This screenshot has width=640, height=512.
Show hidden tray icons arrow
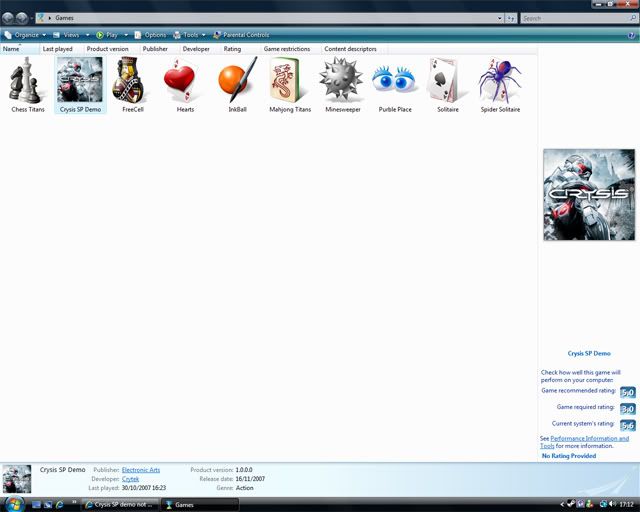(562, 505)
